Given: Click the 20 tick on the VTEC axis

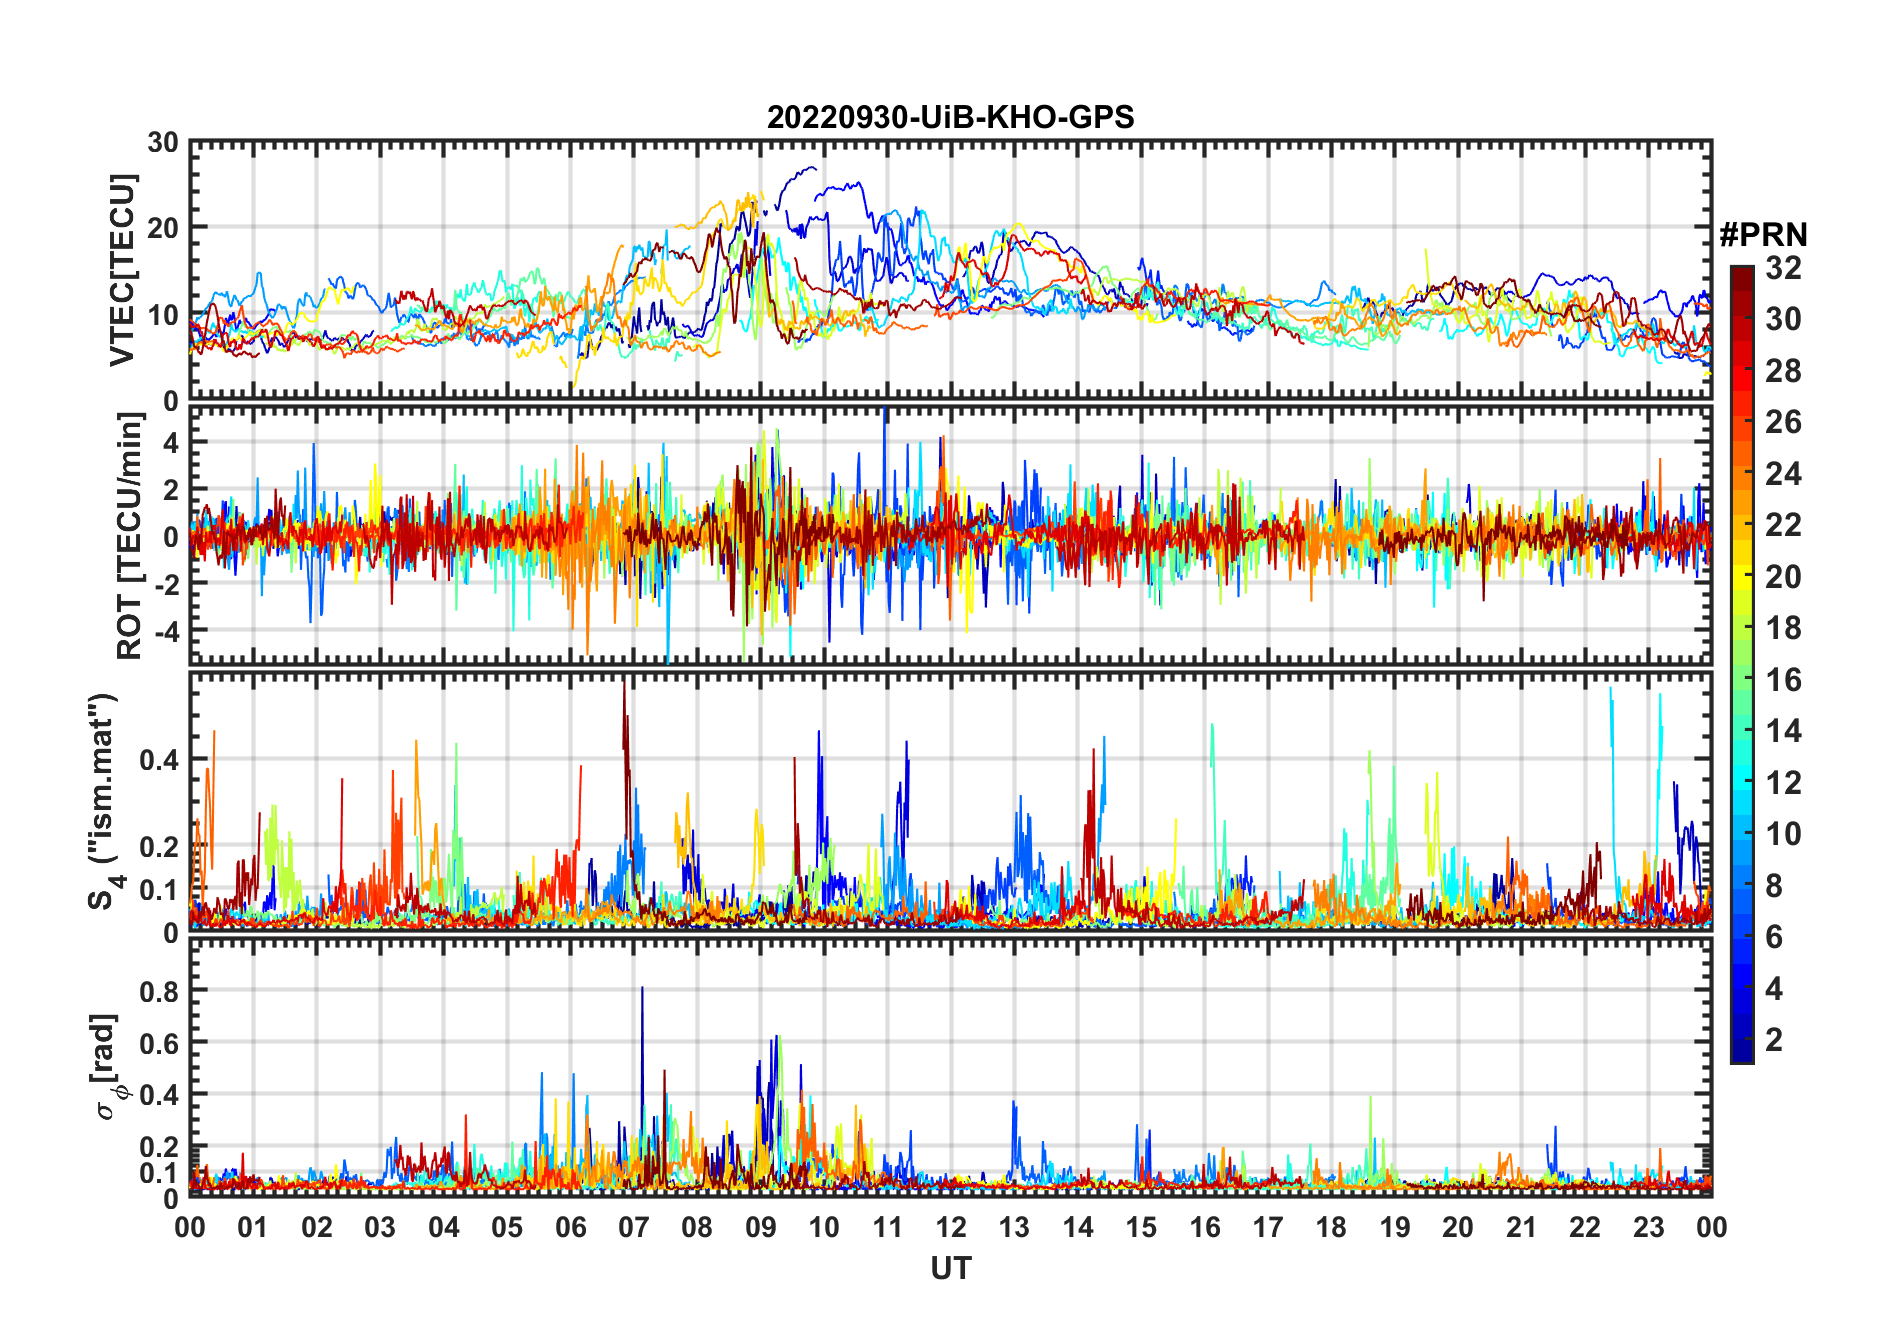Looking at the screenshot, I should click(x=163, y=229).
